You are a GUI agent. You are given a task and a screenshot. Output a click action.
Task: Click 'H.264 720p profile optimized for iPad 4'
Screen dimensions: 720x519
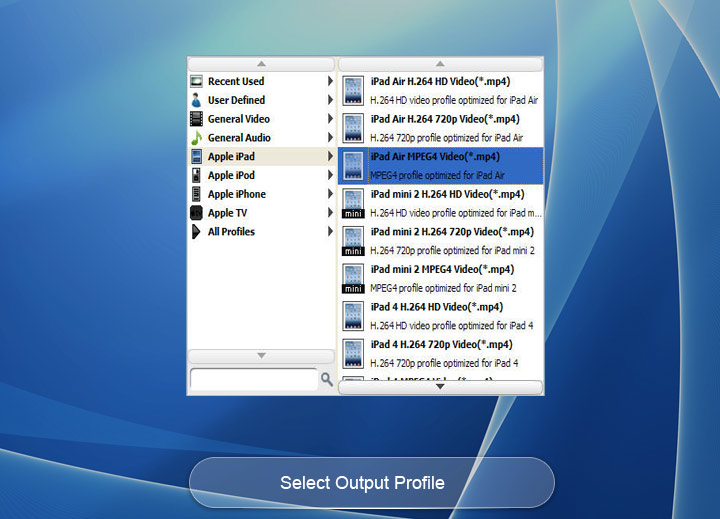tap(444, 363)
